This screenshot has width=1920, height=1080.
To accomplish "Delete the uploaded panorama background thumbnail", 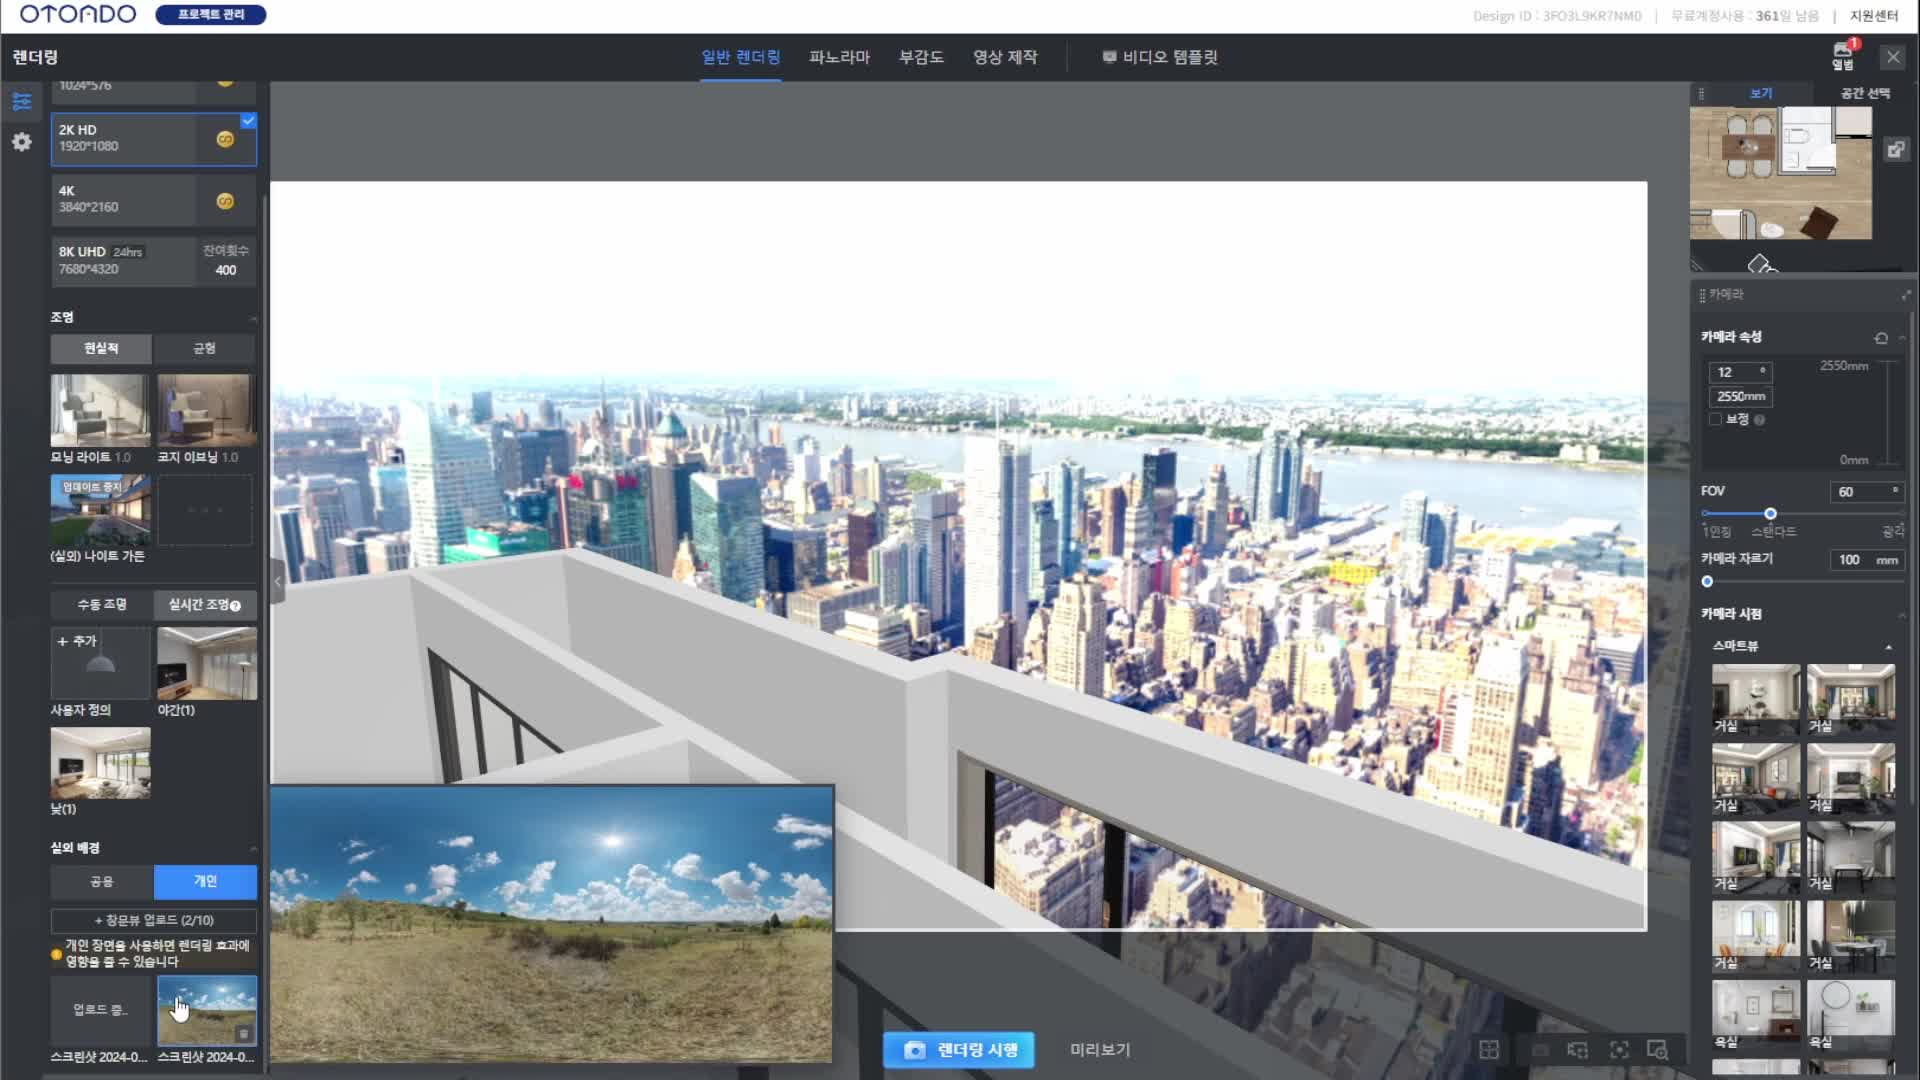I will [243, 1033].
